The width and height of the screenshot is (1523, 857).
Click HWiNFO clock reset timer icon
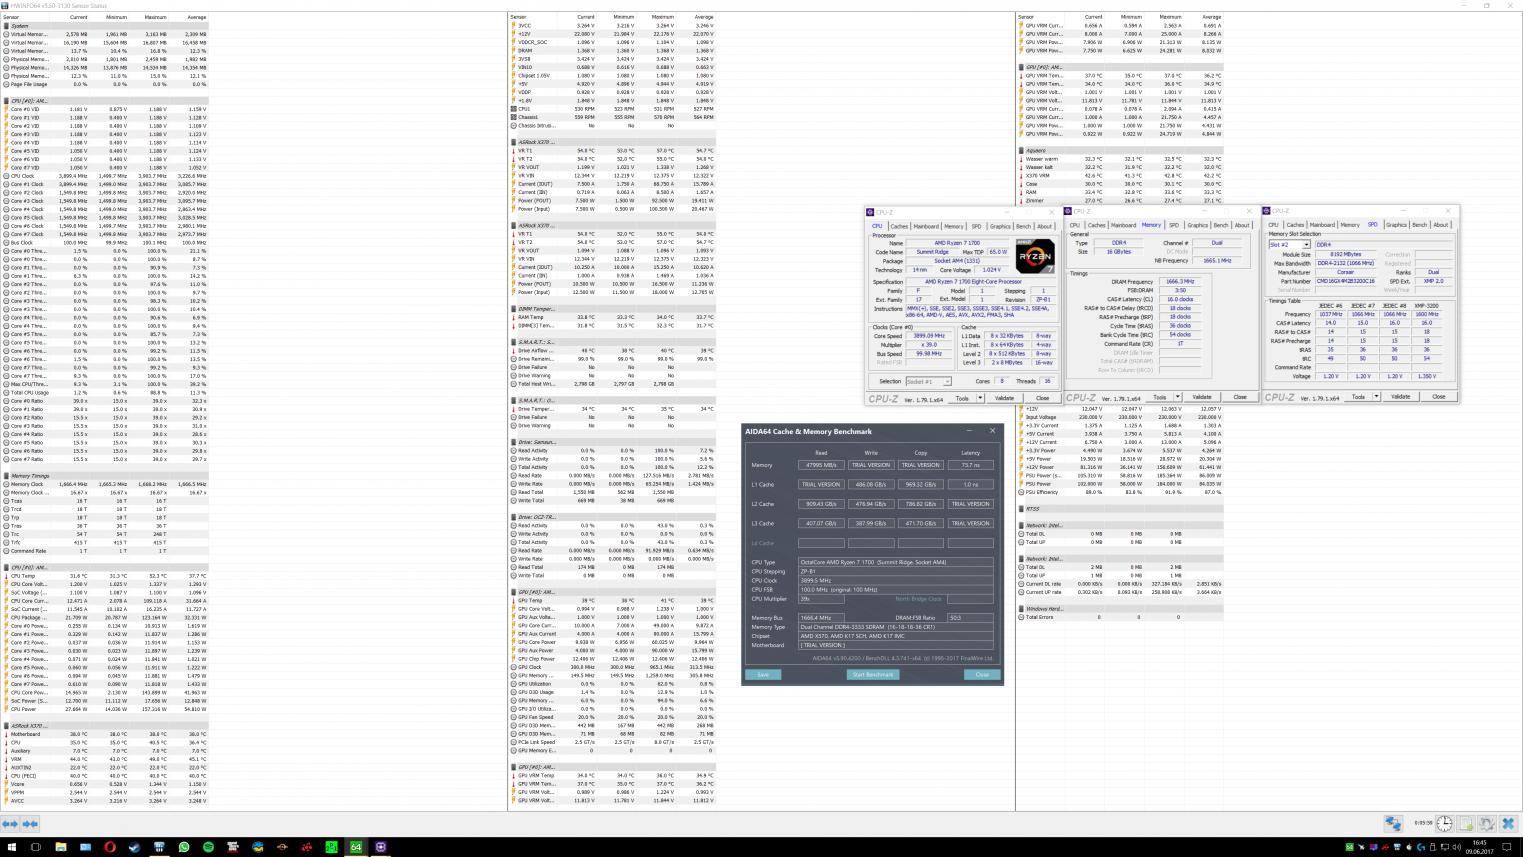click(x=1444, y=824)
